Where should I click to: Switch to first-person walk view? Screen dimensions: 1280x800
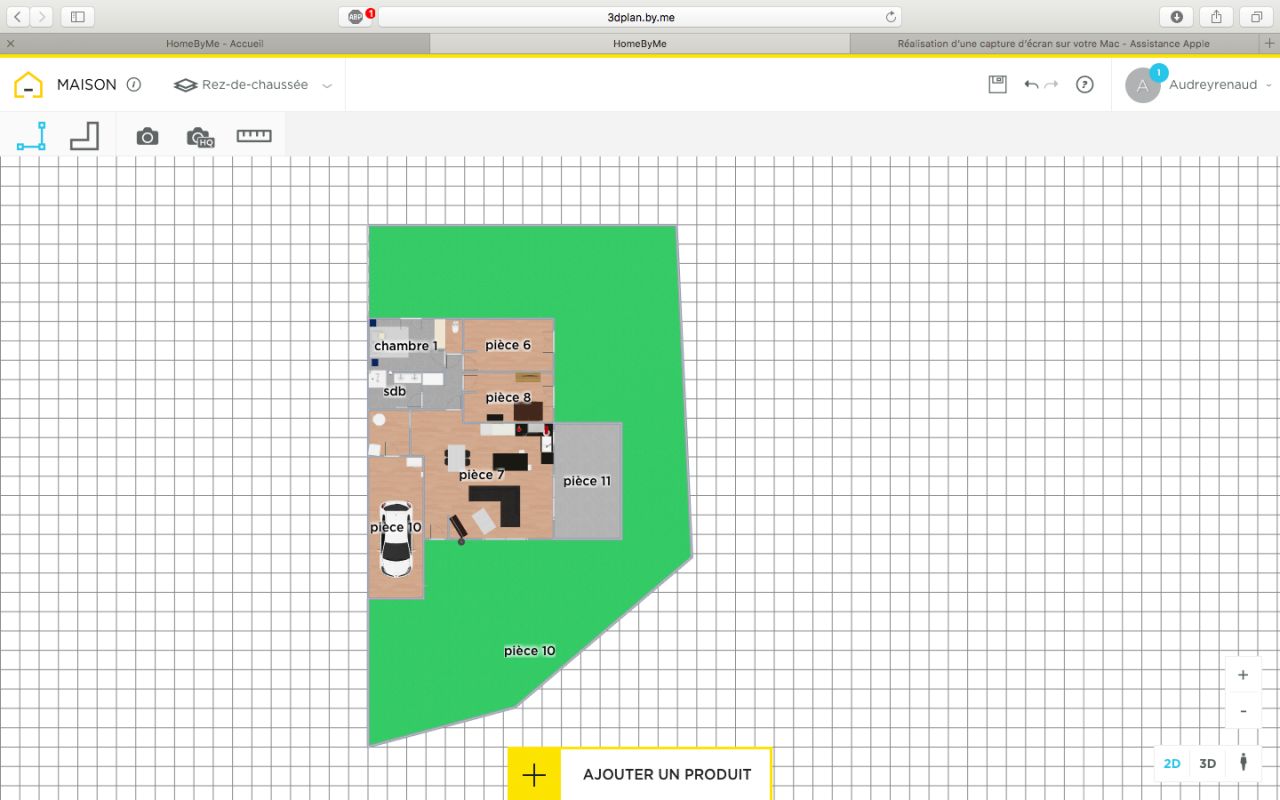click(1243, 763)
